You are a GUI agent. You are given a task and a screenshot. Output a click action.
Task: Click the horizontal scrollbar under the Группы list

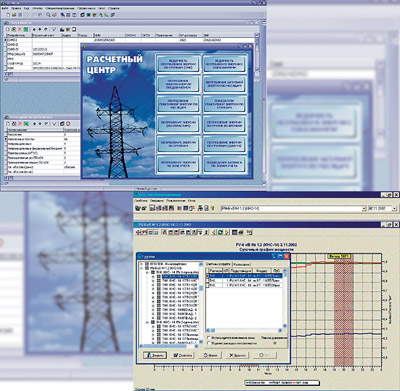pyautogui.click(x=244, y=330)
